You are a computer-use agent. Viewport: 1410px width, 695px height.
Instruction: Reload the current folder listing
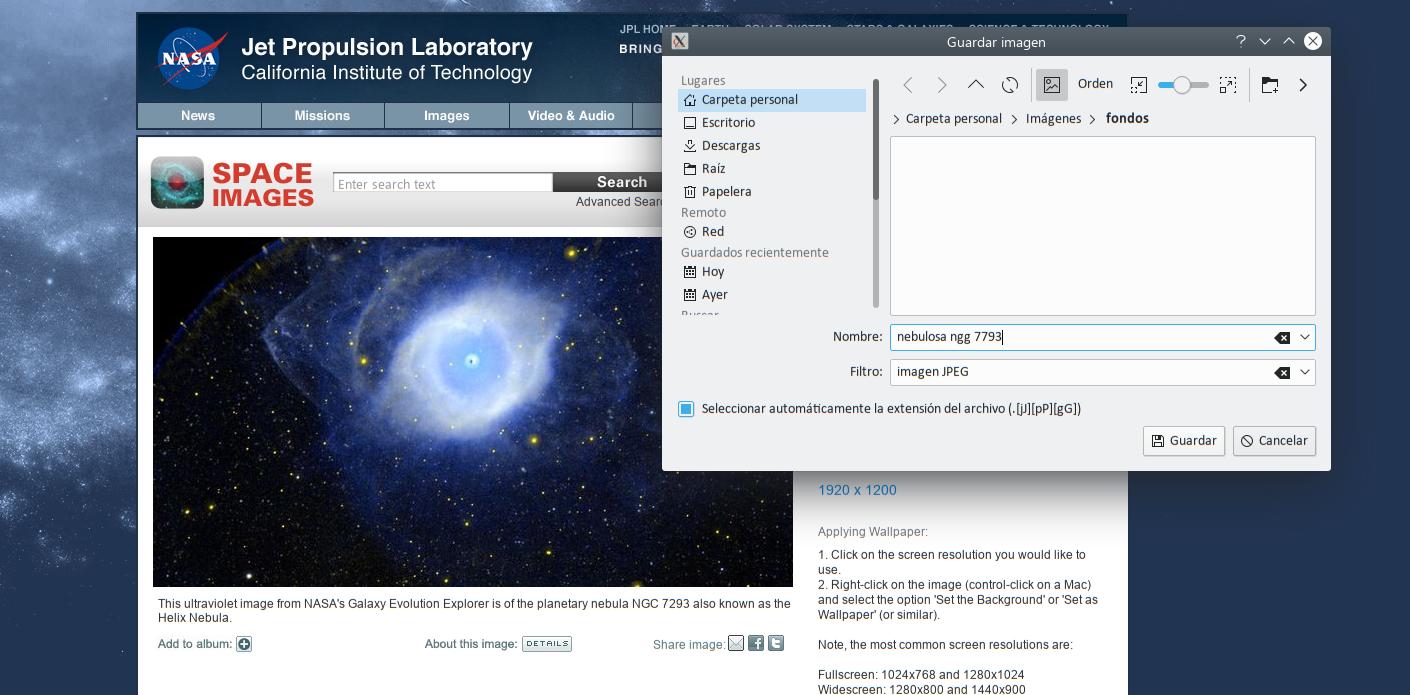click(1010, 85)
